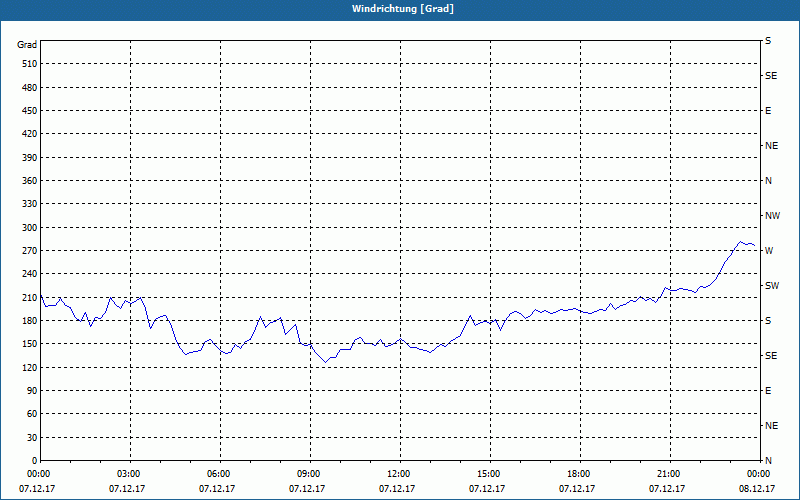Click the E compass label level with 450
The width and height of the screenshot is (800, 500).
768,111
